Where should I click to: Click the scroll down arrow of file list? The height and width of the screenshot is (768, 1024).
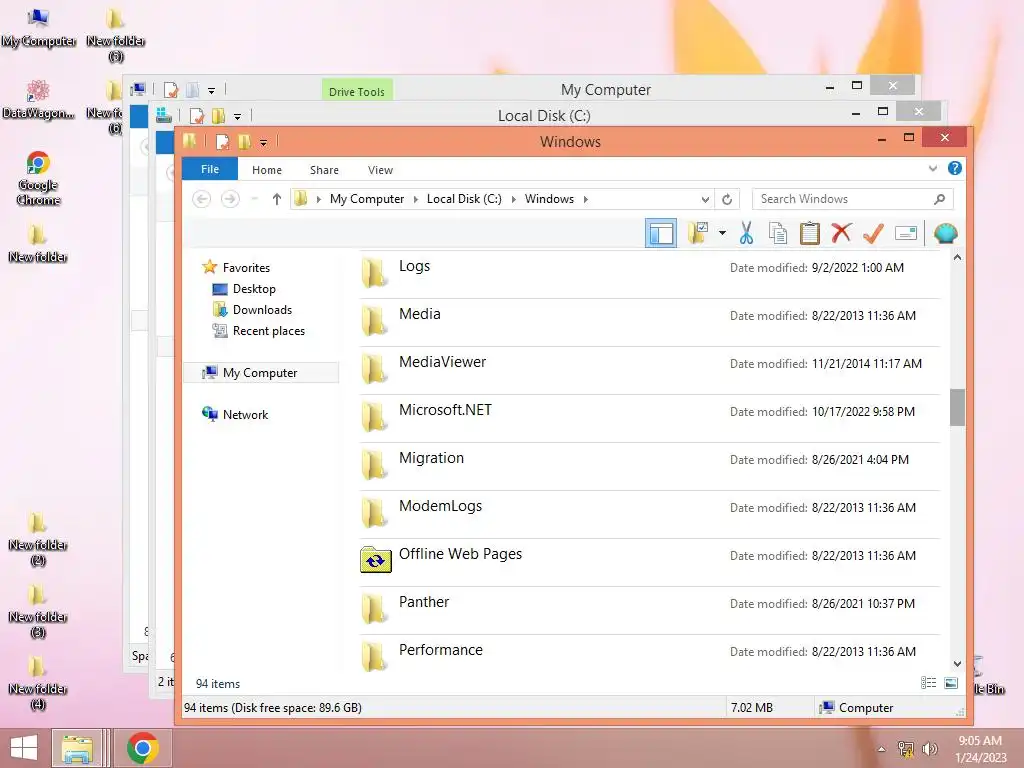point(957,664)
